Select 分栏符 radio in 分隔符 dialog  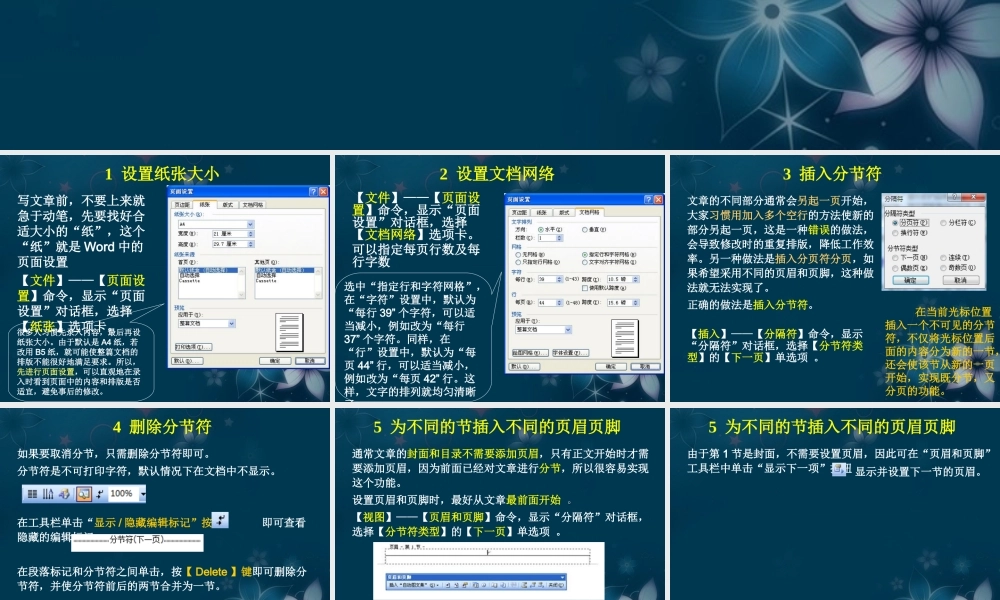point(943,223)
